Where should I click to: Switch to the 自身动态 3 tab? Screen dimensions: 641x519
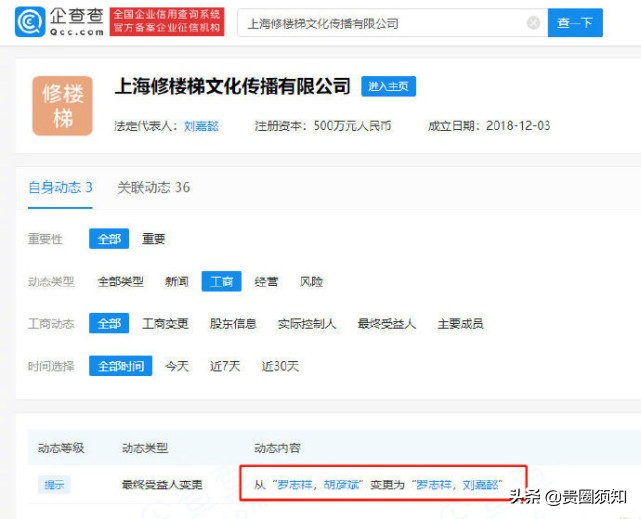tap(60, 188)
